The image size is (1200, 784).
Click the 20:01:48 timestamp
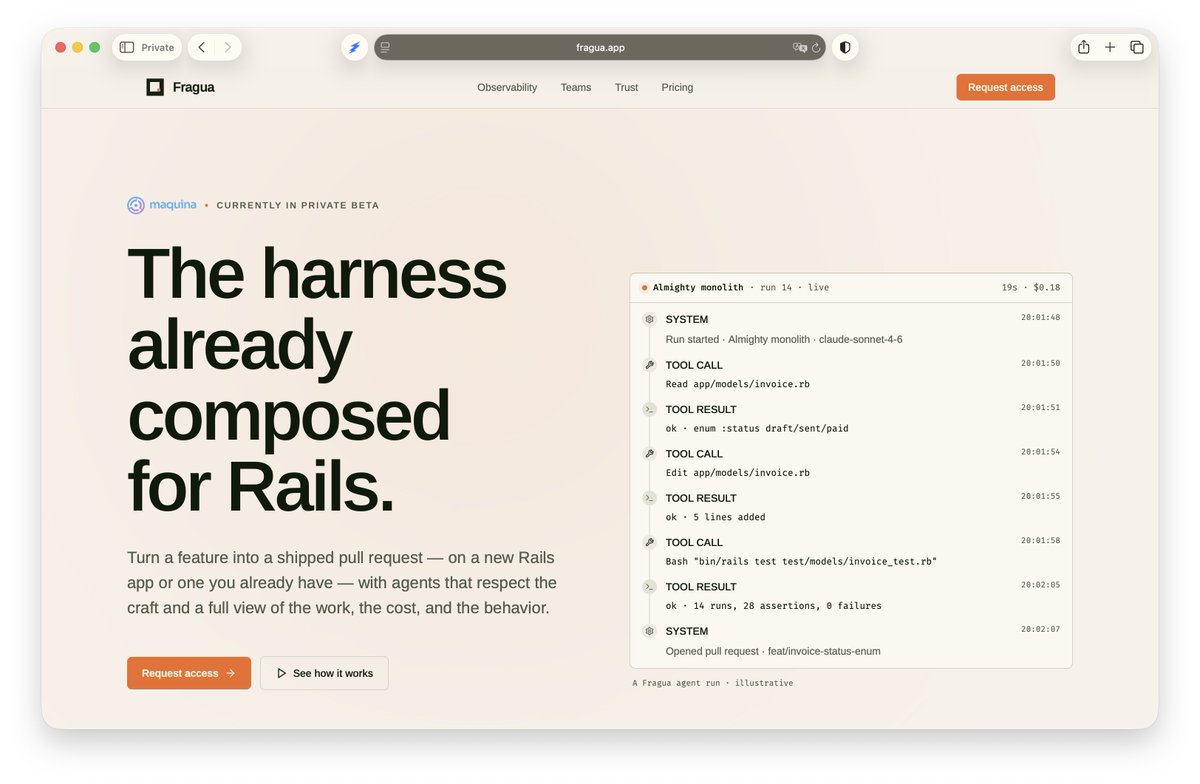(x=1040, y=318)
